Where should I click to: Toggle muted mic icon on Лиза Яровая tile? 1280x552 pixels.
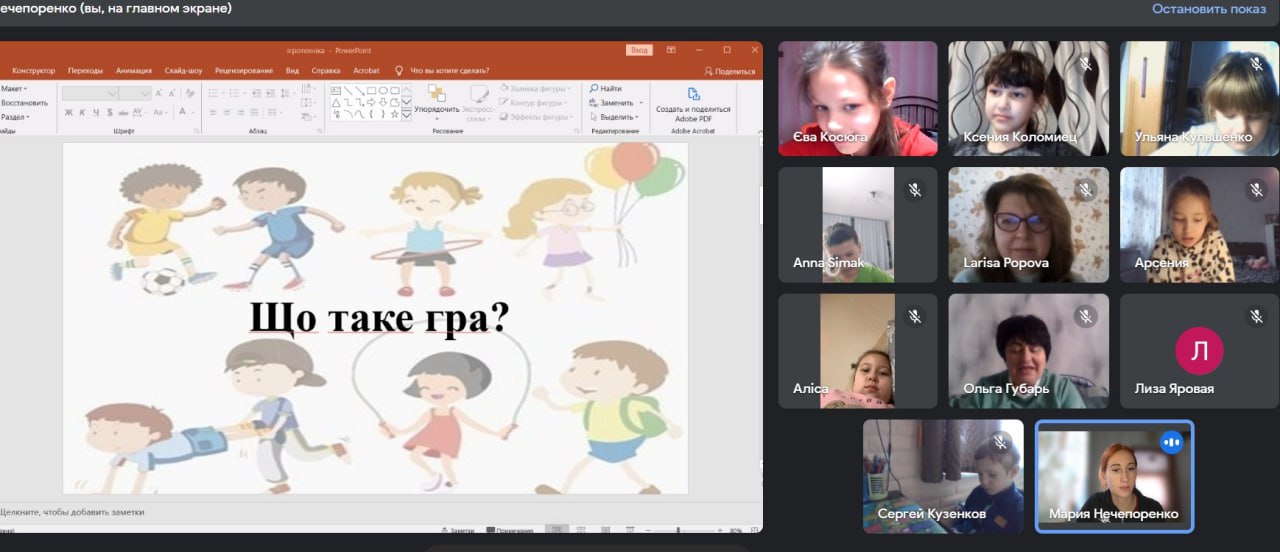(x=1256, y=316)
